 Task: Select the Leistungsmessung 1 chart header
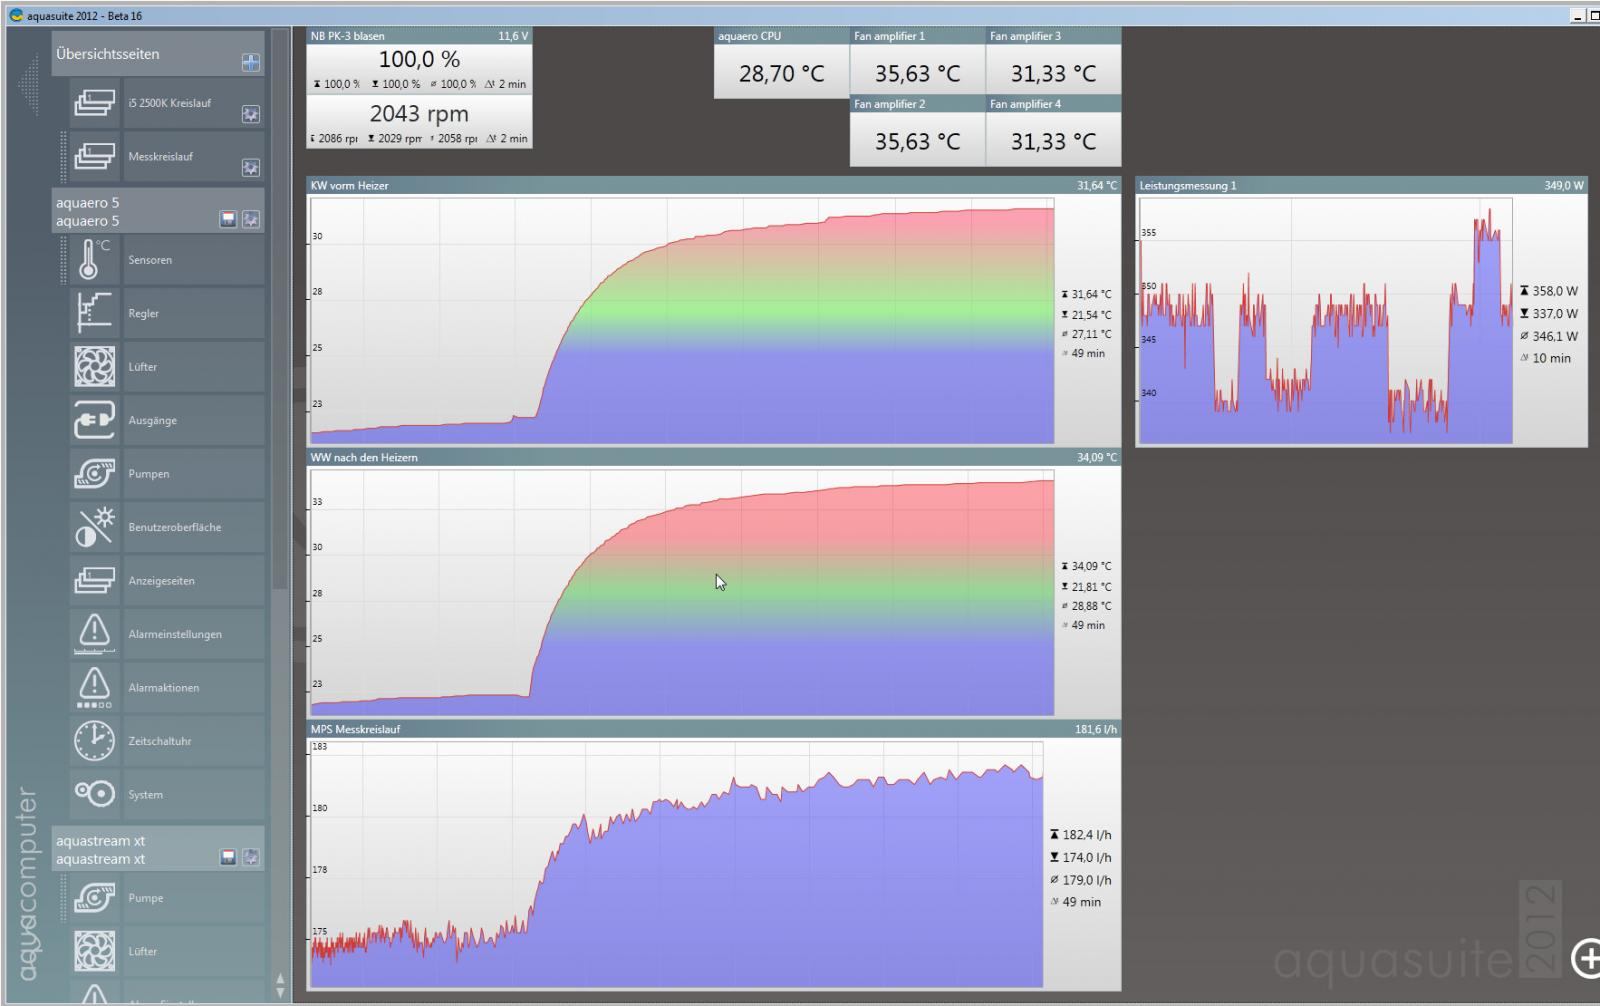[x=1361, y=185]
